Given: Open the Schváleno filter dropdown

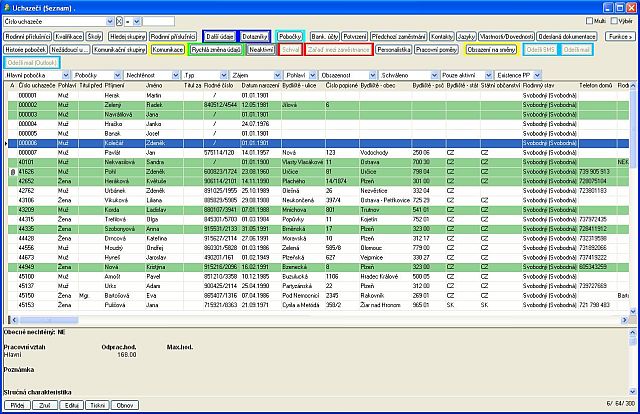Looking at the screenshot, I should coord(434,75).
